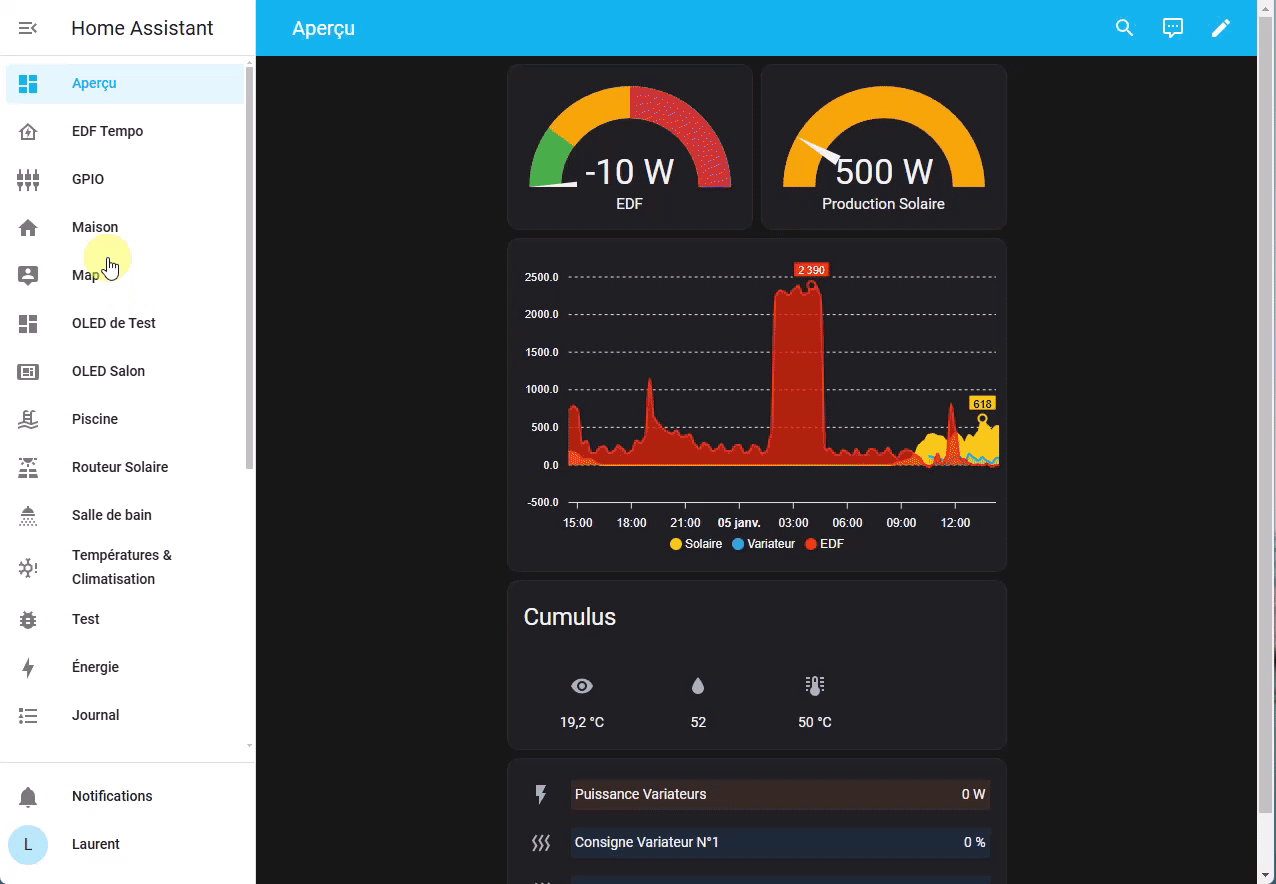Open Températures & Climatisation sidebar entry
The width and height of the screenshot is (1276, 884).
click(125, 568)
